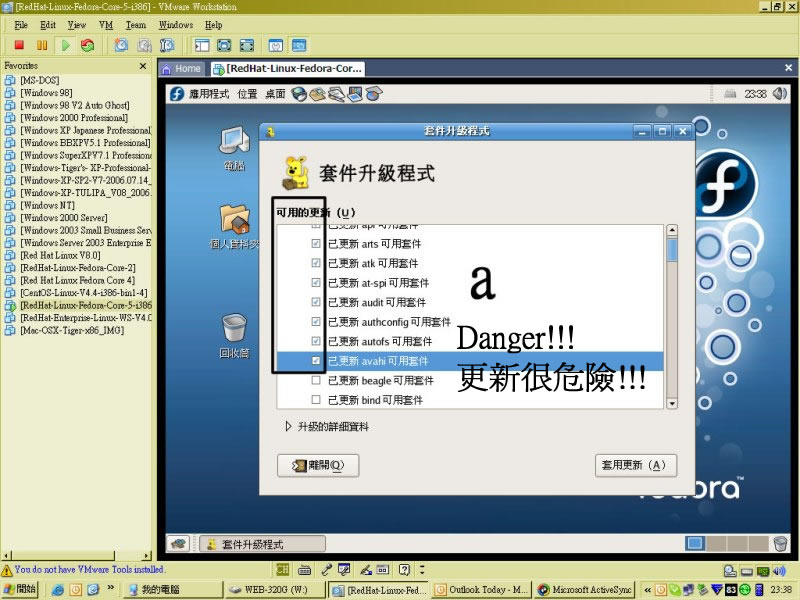This screenshot has height=600, width=800.
Task: Reset the virtual machine from the toolbar
Action: (88, 45)
